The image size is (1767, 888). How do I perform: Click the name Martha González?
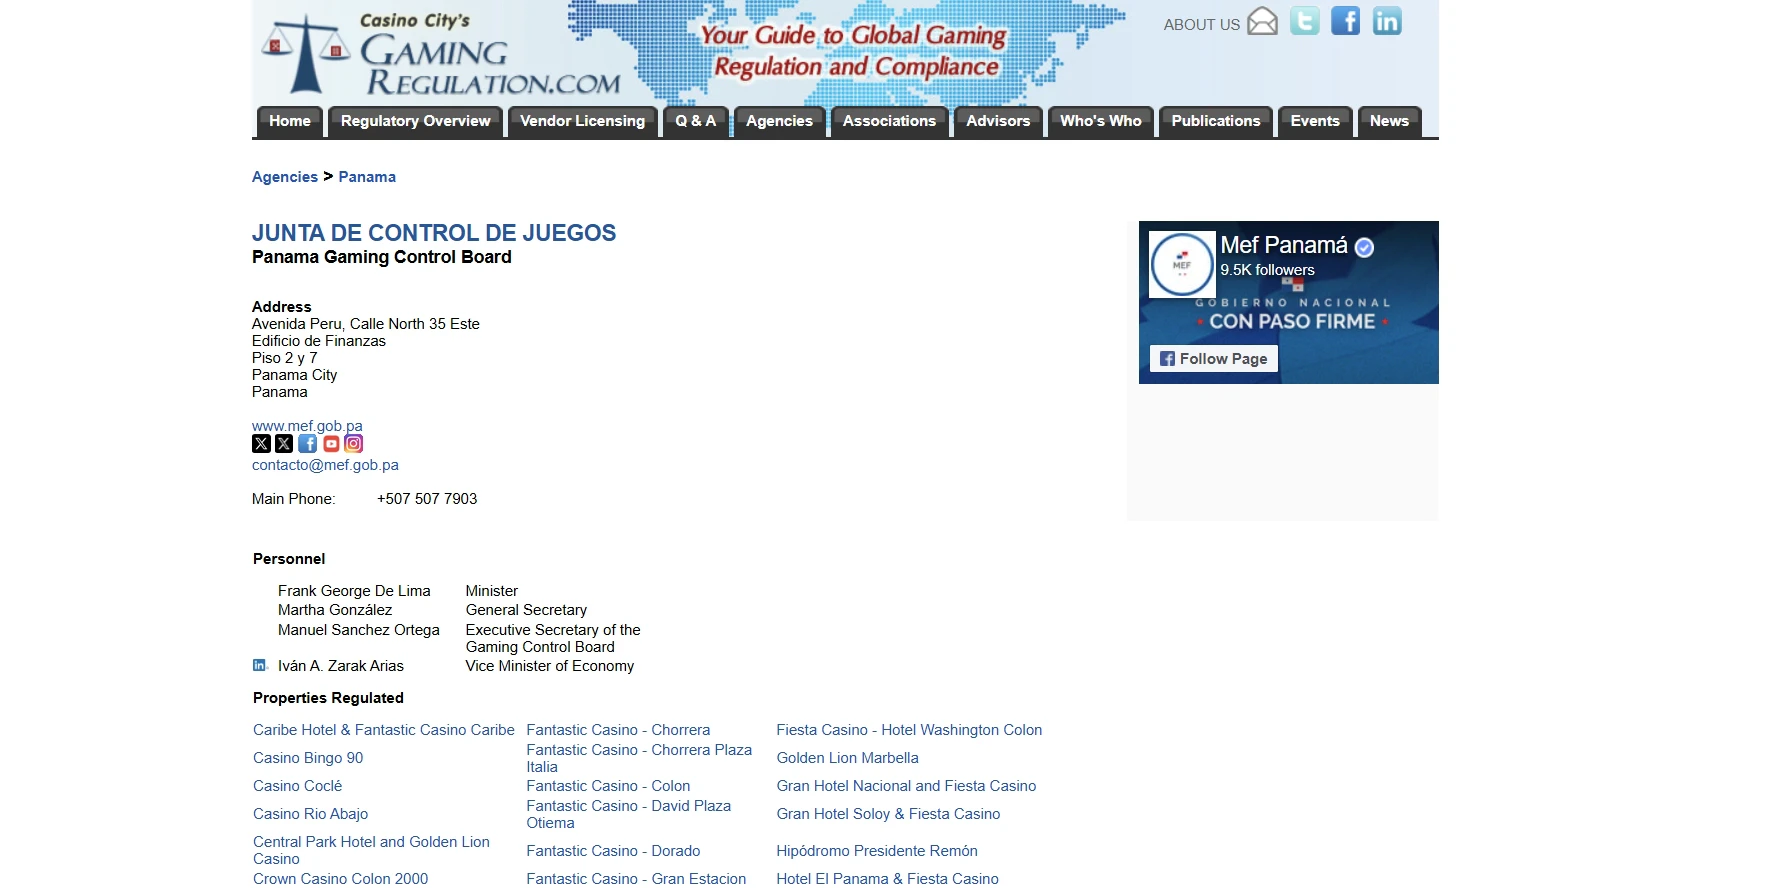pyautogui.click(x=335, y=610)
